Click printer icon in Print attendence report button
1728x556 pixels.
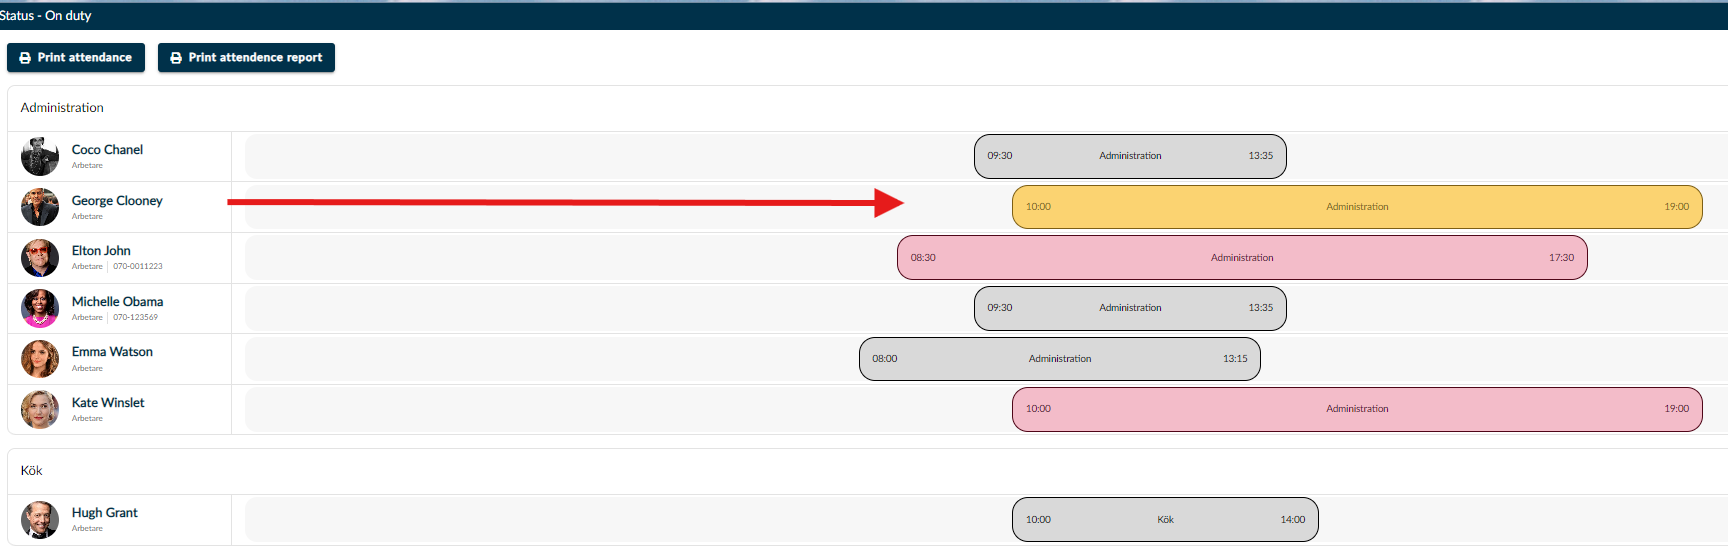[176, 58]
